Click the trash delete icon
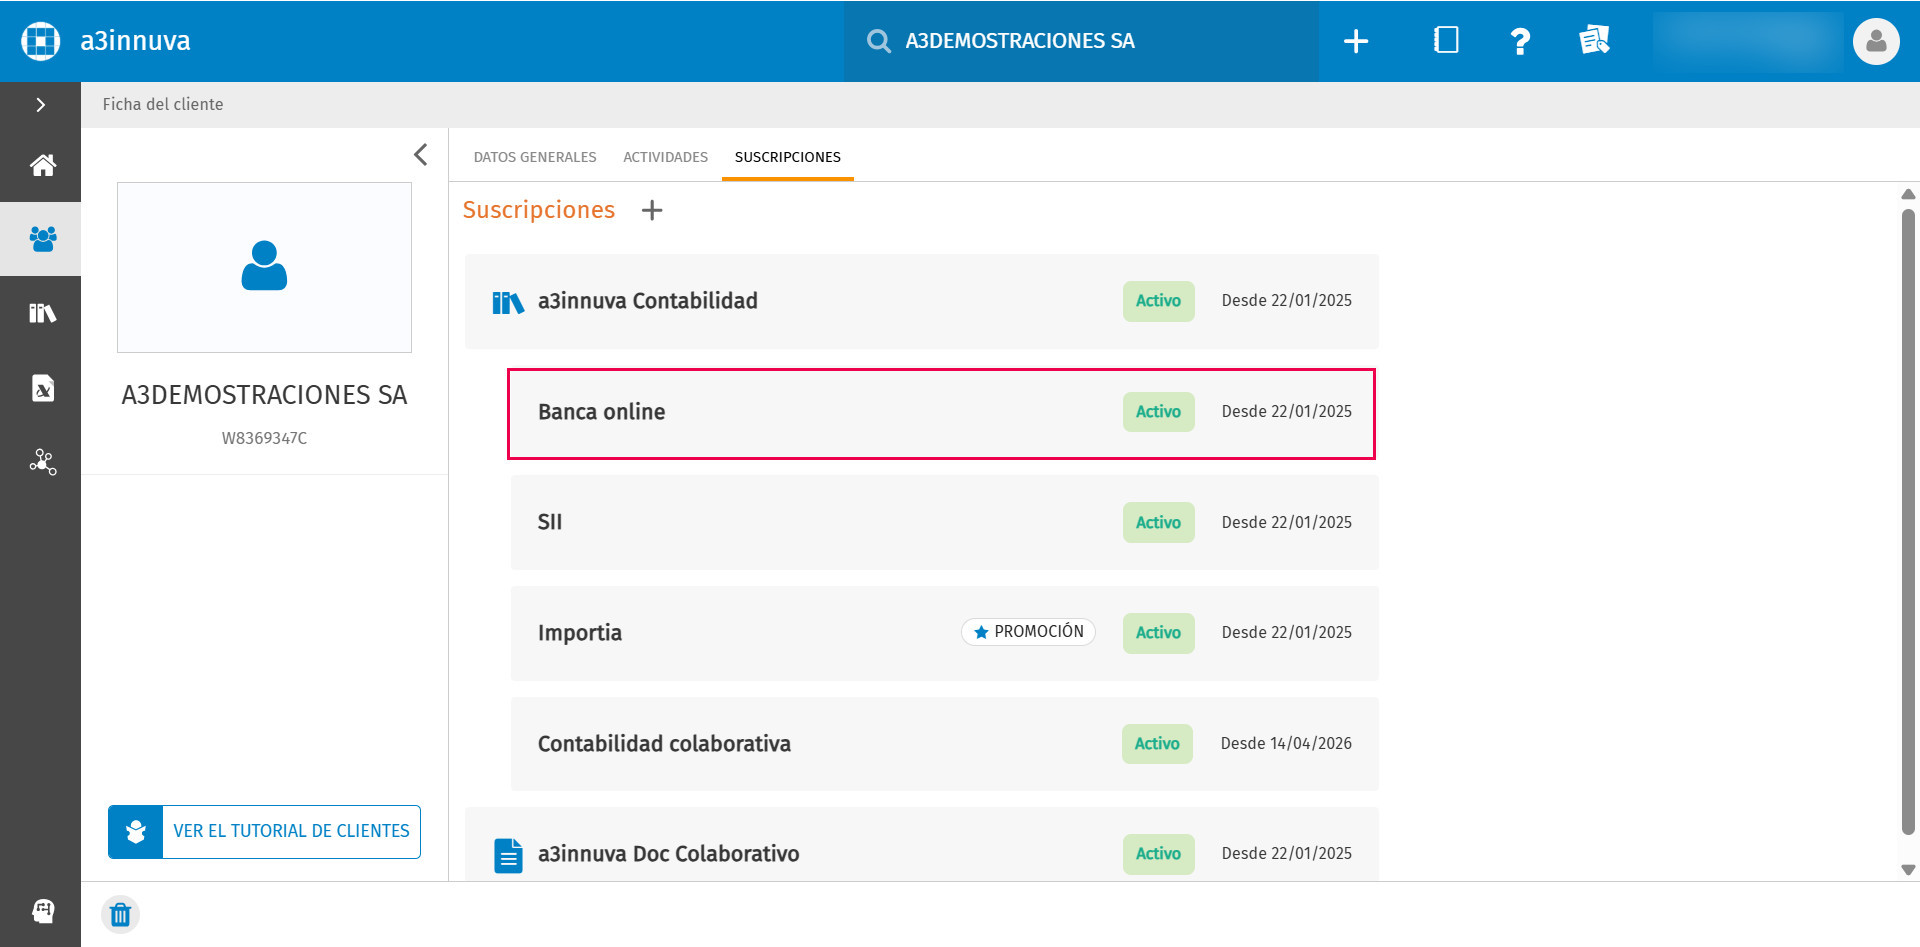Viewport: 1920px width, 947px height. pos(120,914)
